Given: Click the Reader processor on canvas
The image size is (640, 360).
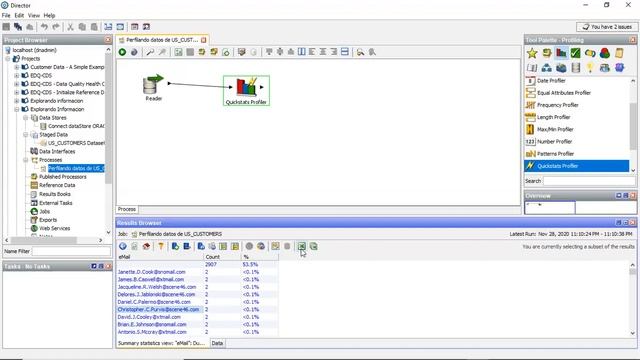Looking at the screenshot, I should pos(153,87).
